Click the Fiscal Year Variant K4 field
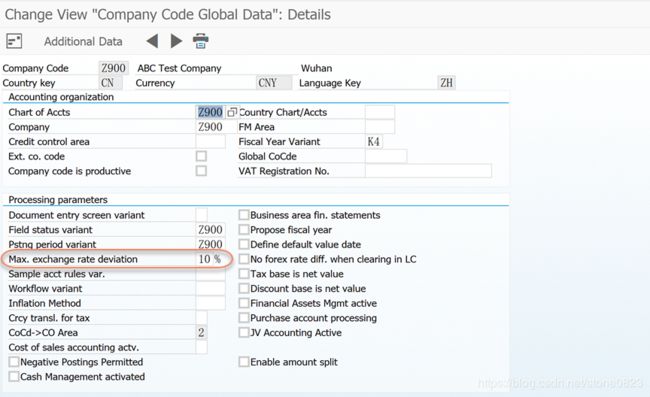650x397 pixels. click(374, 142)
